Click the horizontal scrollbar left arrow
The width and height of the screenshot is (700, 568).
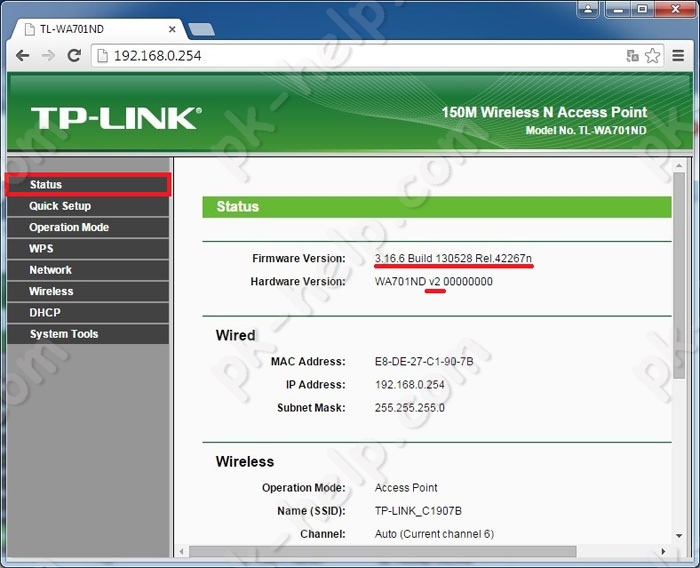[181, 551]
